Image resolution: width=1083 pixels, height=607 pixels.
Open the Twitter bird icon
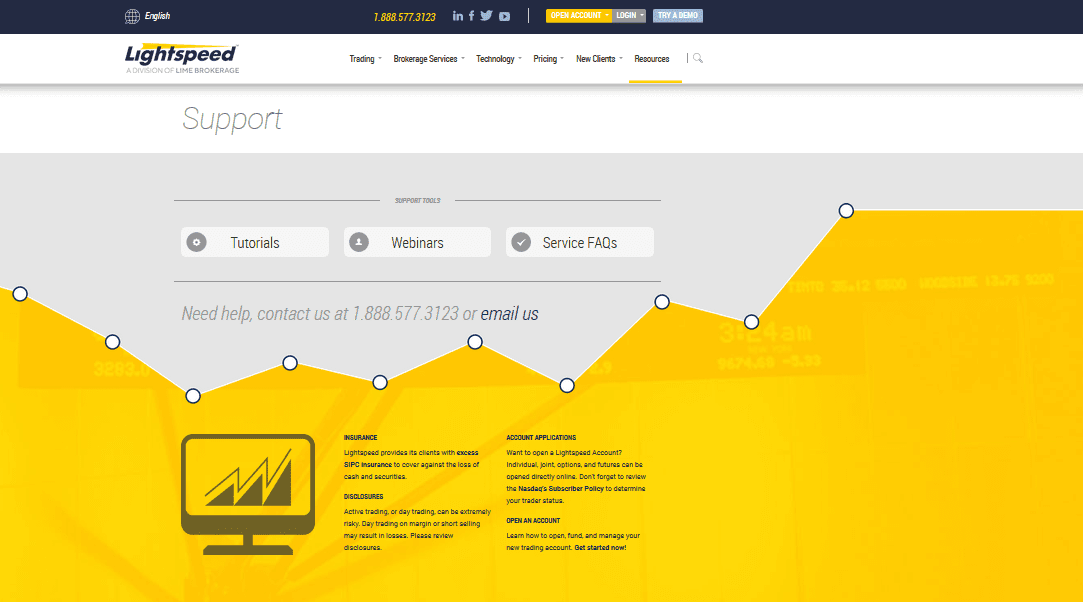click(487, 16)
